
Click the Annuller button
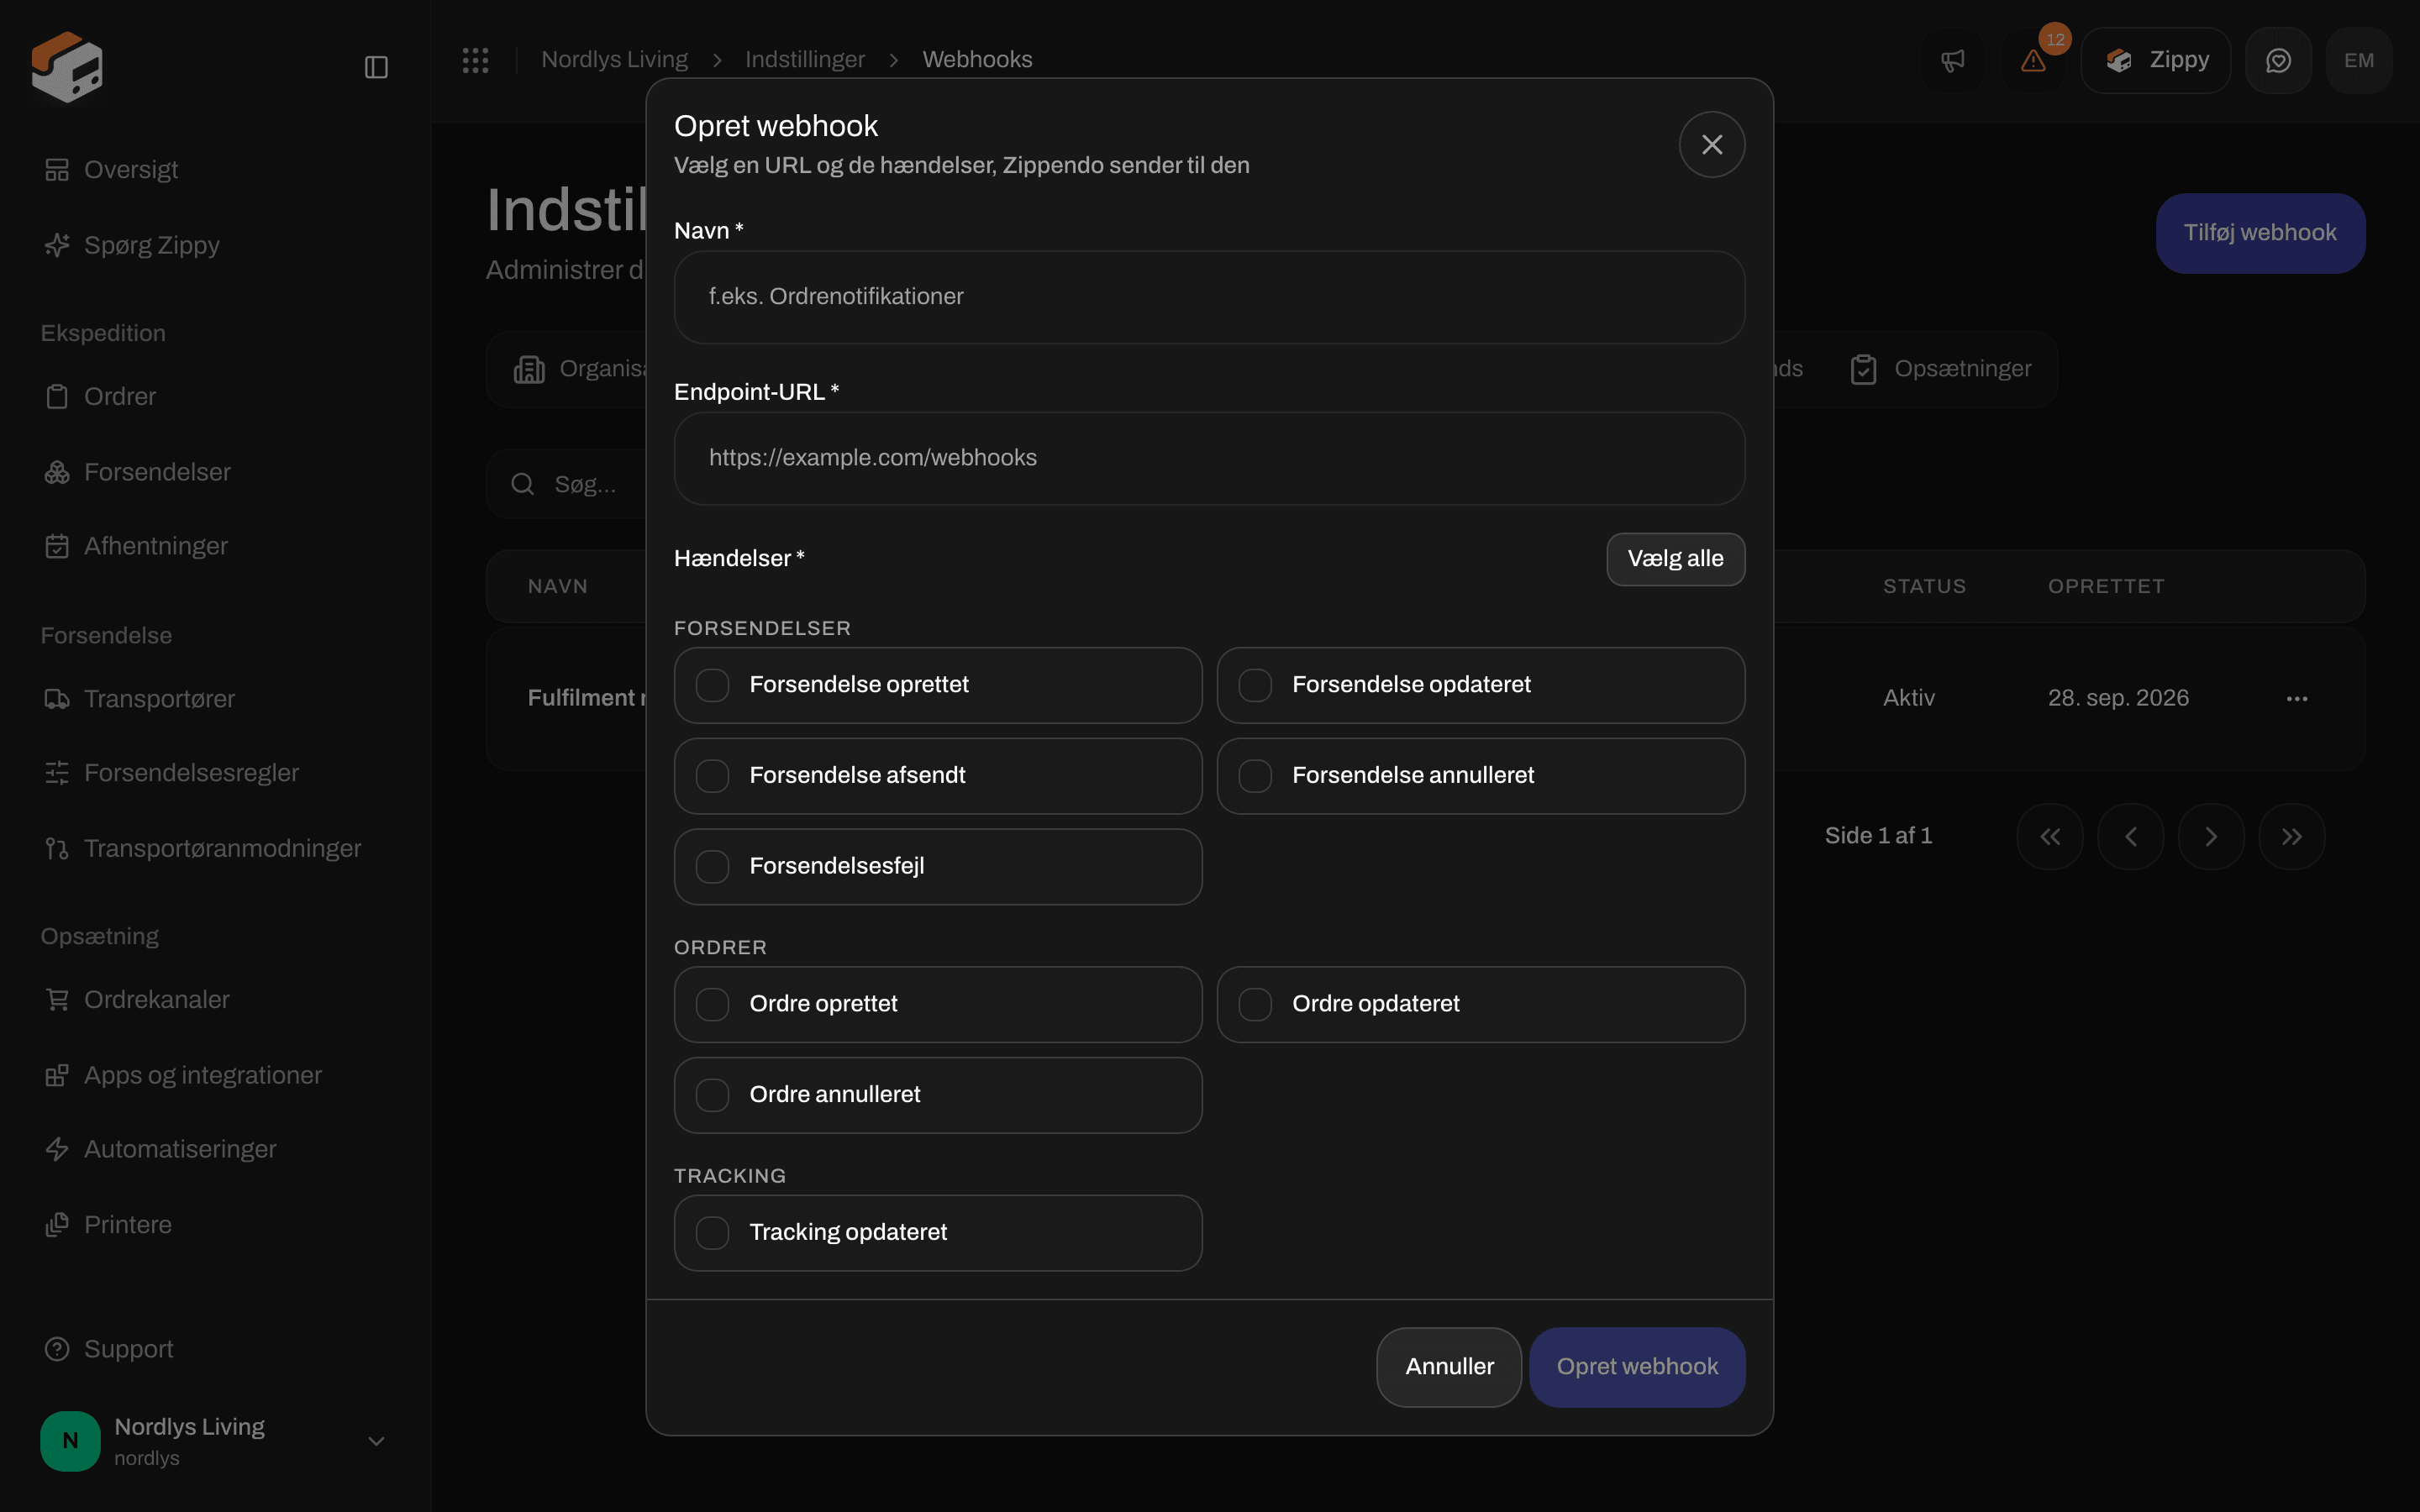coord(1449,1367)
